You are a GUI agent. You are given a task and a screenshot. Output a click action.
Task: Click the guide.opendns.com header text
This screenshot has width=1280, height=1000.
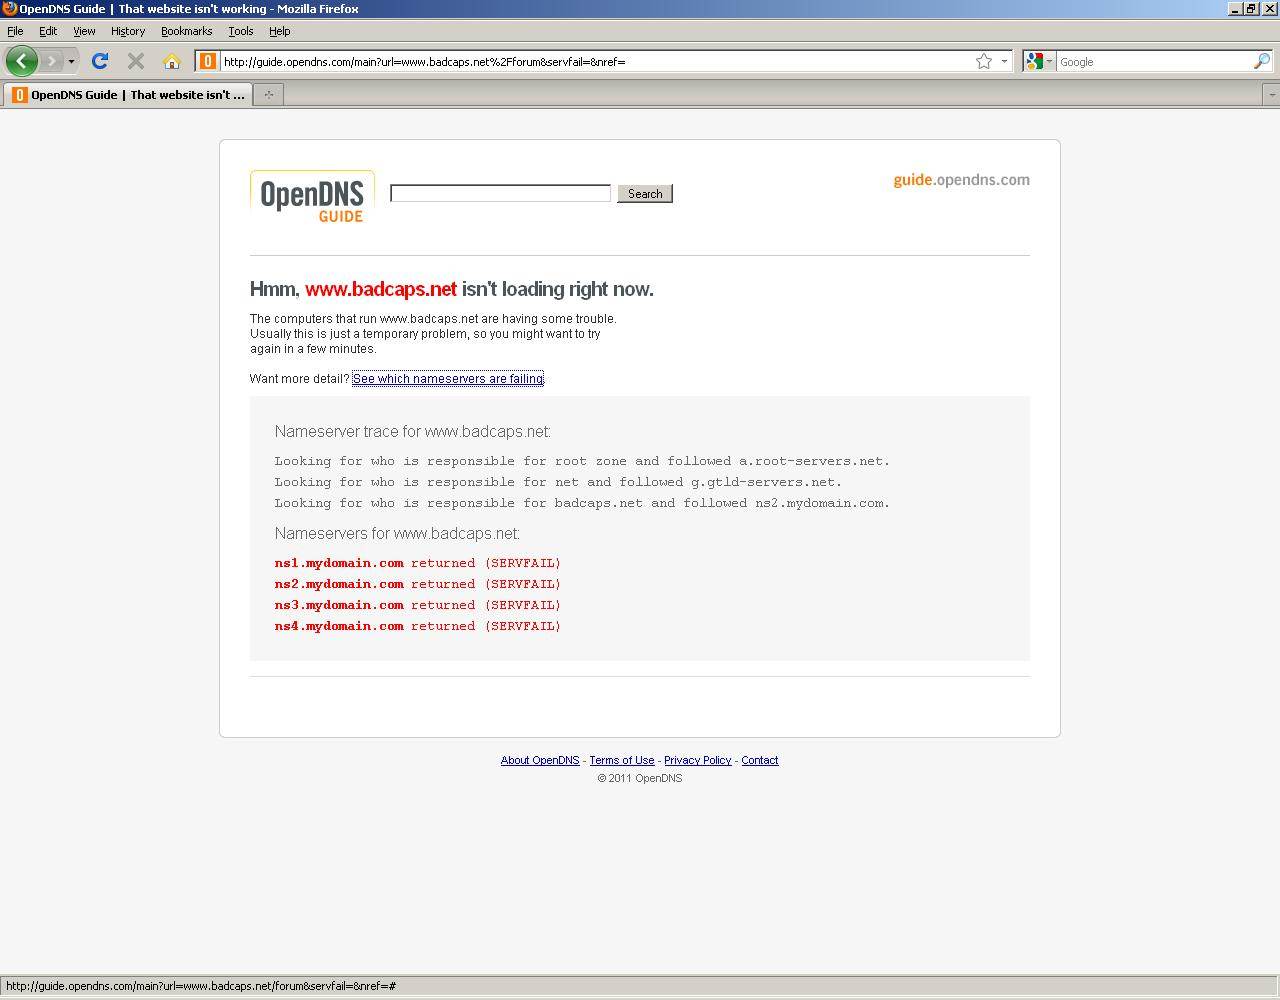961,180
